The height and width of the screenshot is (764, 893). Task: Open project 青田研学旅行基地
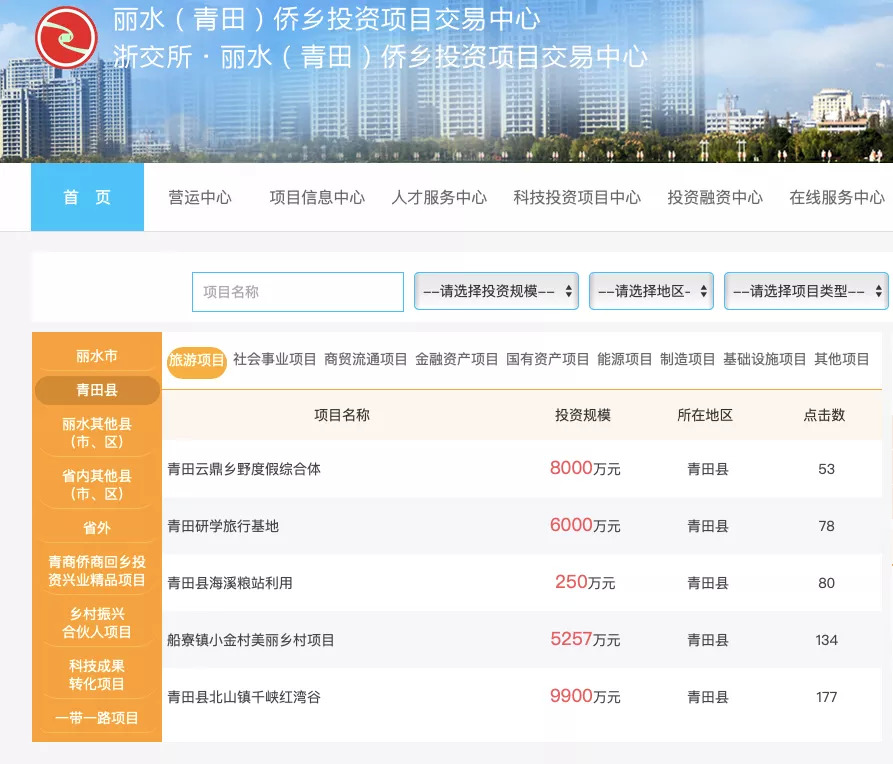pos(223,526)
